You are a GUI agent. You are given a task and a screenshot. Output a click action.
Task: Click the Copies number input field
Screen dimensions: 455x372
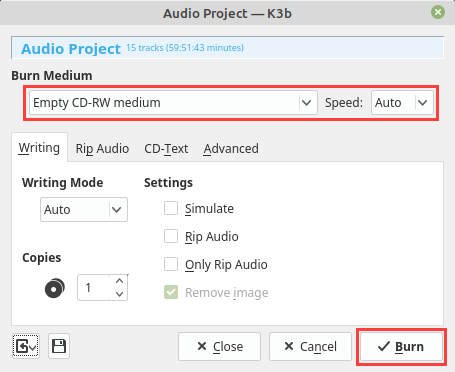[94, 288]
